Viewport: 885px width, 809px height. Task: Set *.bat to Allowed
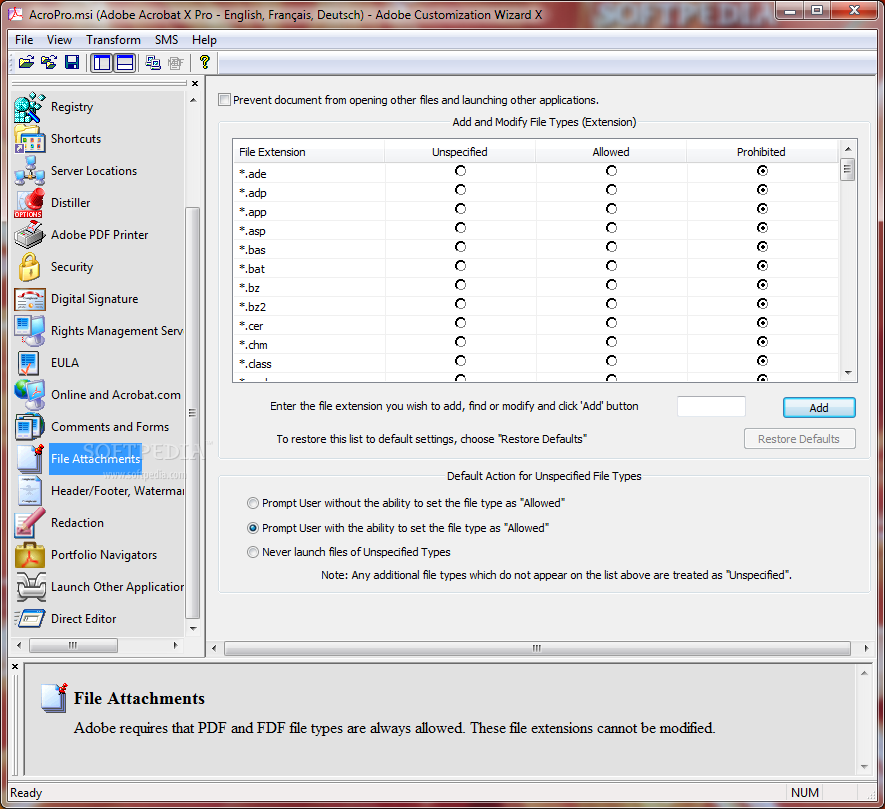pos(611,266)
